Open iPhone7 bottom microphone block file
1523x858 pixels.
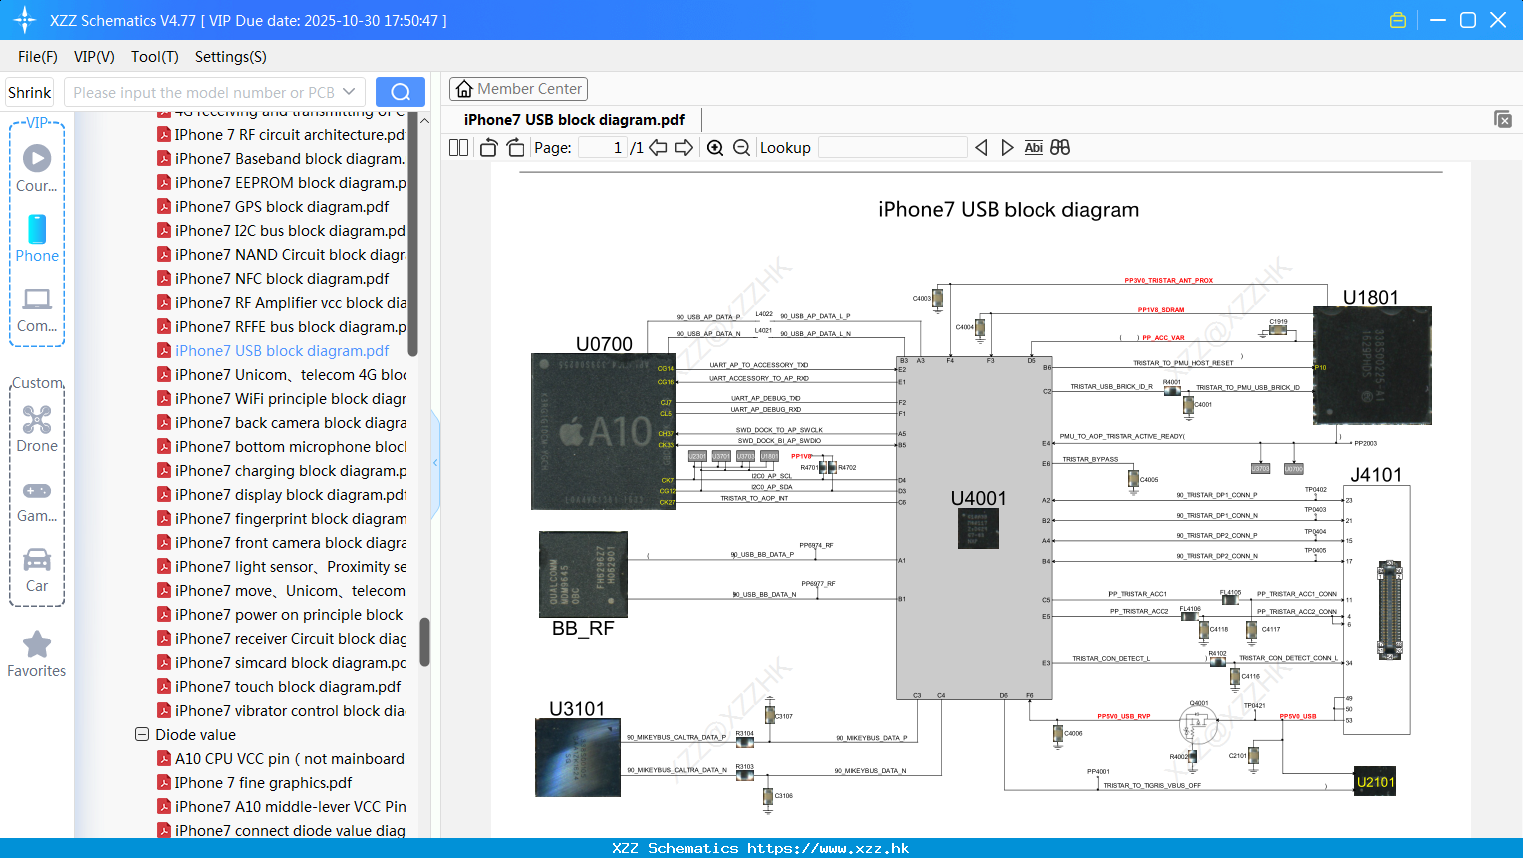pos(281,447)
